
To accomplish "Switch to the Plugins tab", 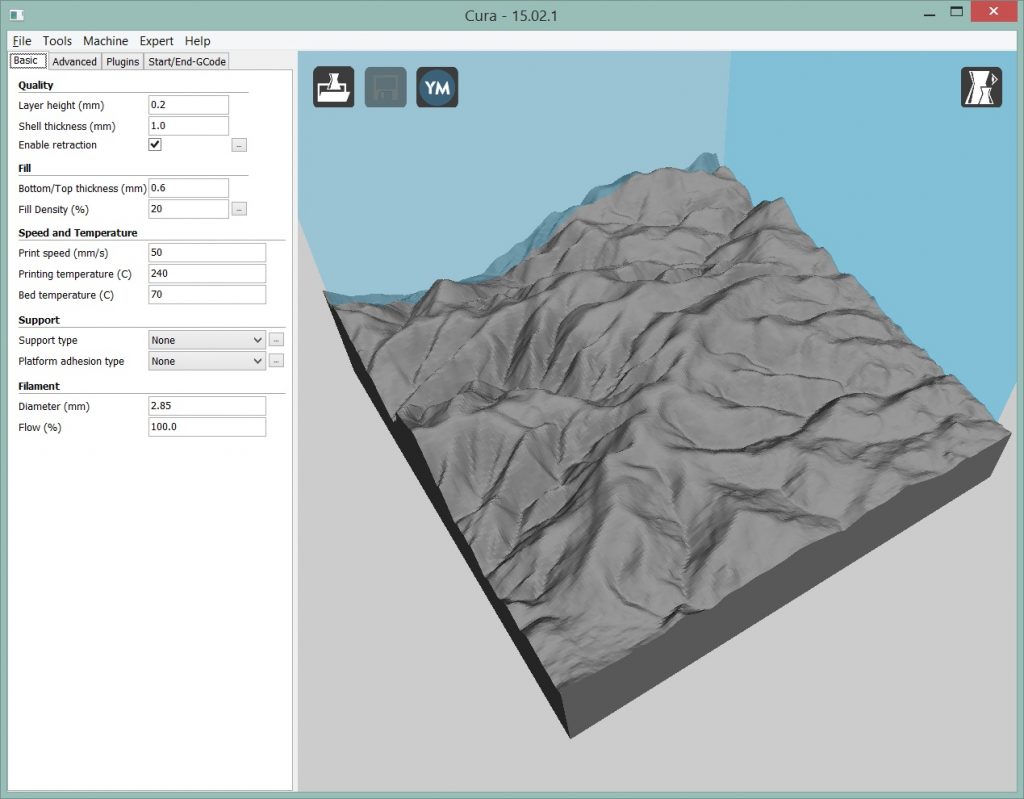I will (x=122, y=62).
